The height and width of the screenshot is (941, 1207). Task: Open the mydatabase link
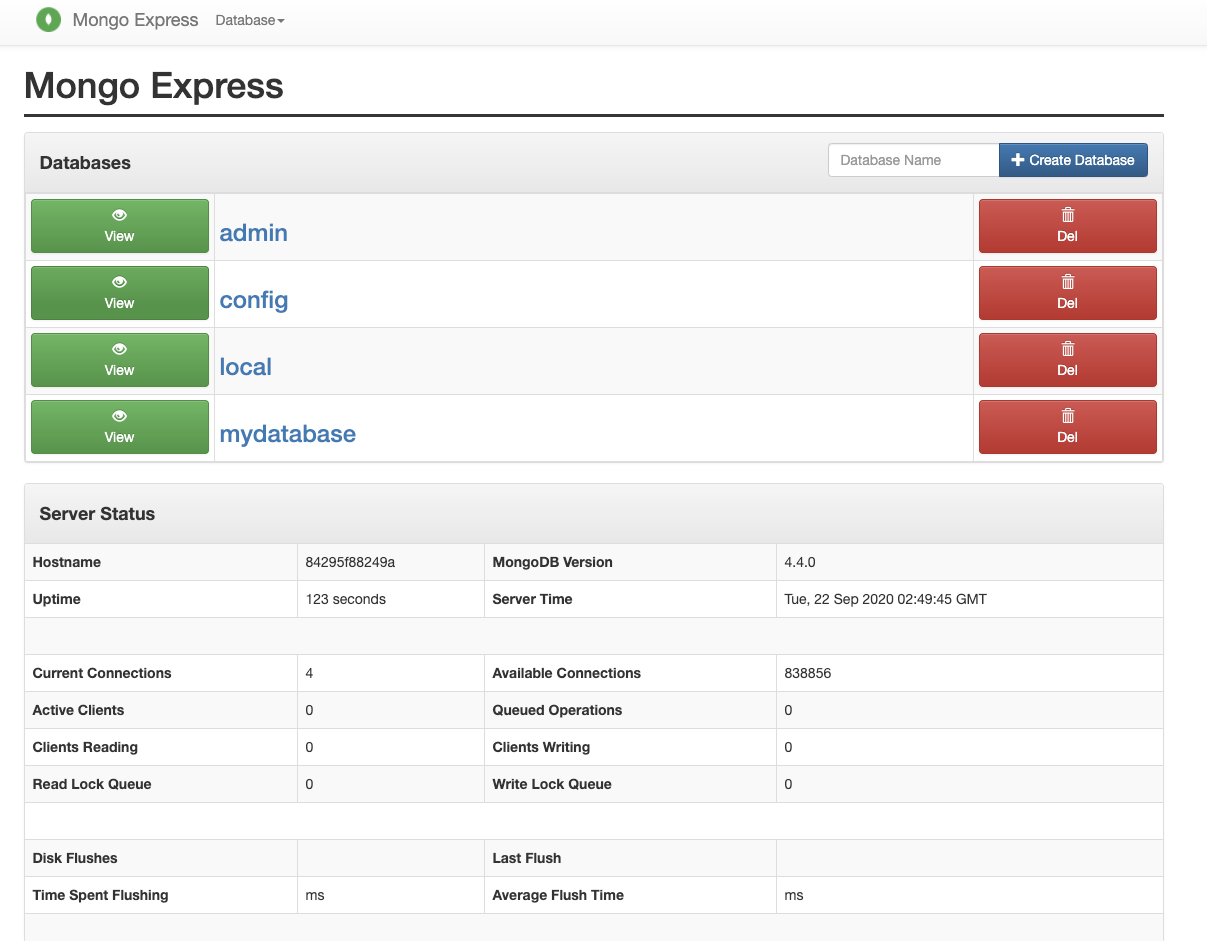tap(288, 434)
